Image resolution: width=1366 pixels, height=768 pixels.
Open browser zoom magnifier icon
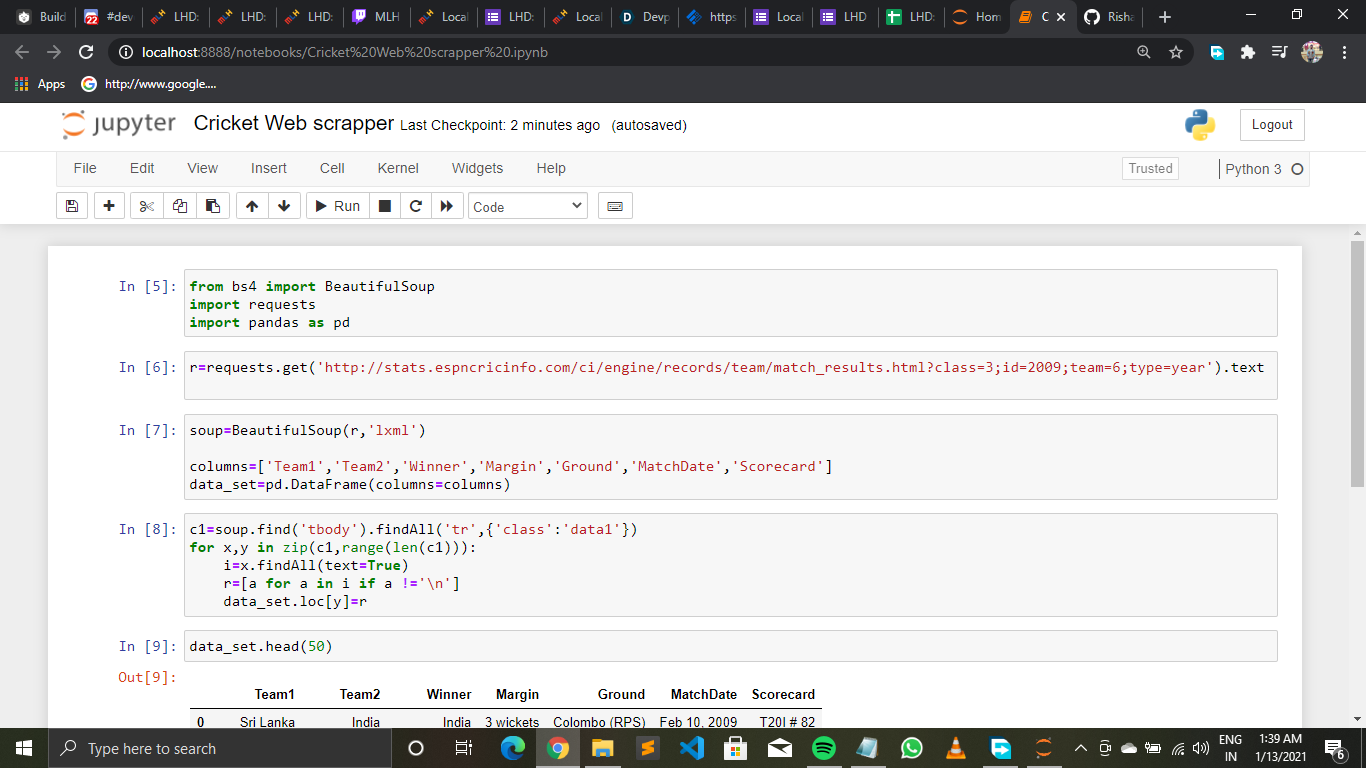(x=1144, y=52)
